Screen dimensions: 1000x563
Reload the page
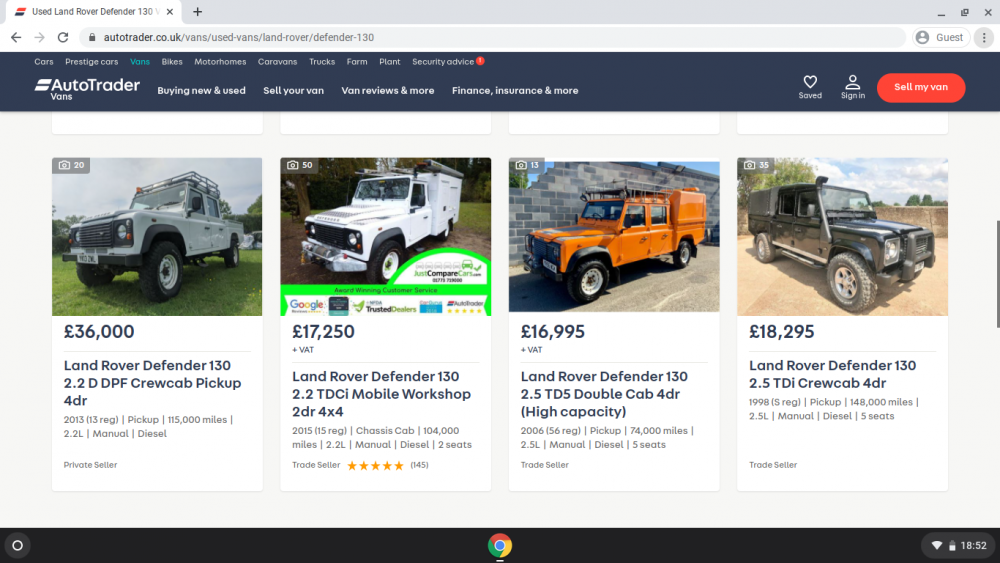click(x=62, y=38)
